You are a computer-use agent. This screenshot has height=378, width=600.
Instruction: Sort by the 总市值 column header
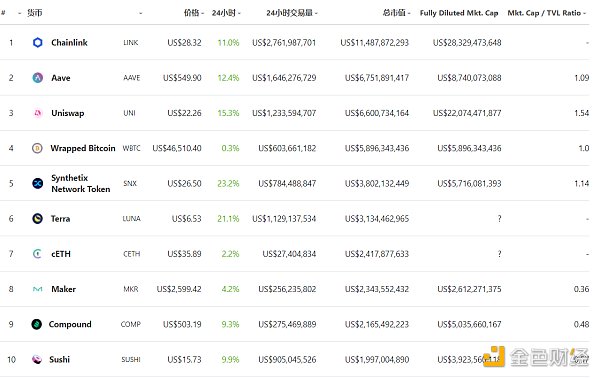(x=394, y=13)
